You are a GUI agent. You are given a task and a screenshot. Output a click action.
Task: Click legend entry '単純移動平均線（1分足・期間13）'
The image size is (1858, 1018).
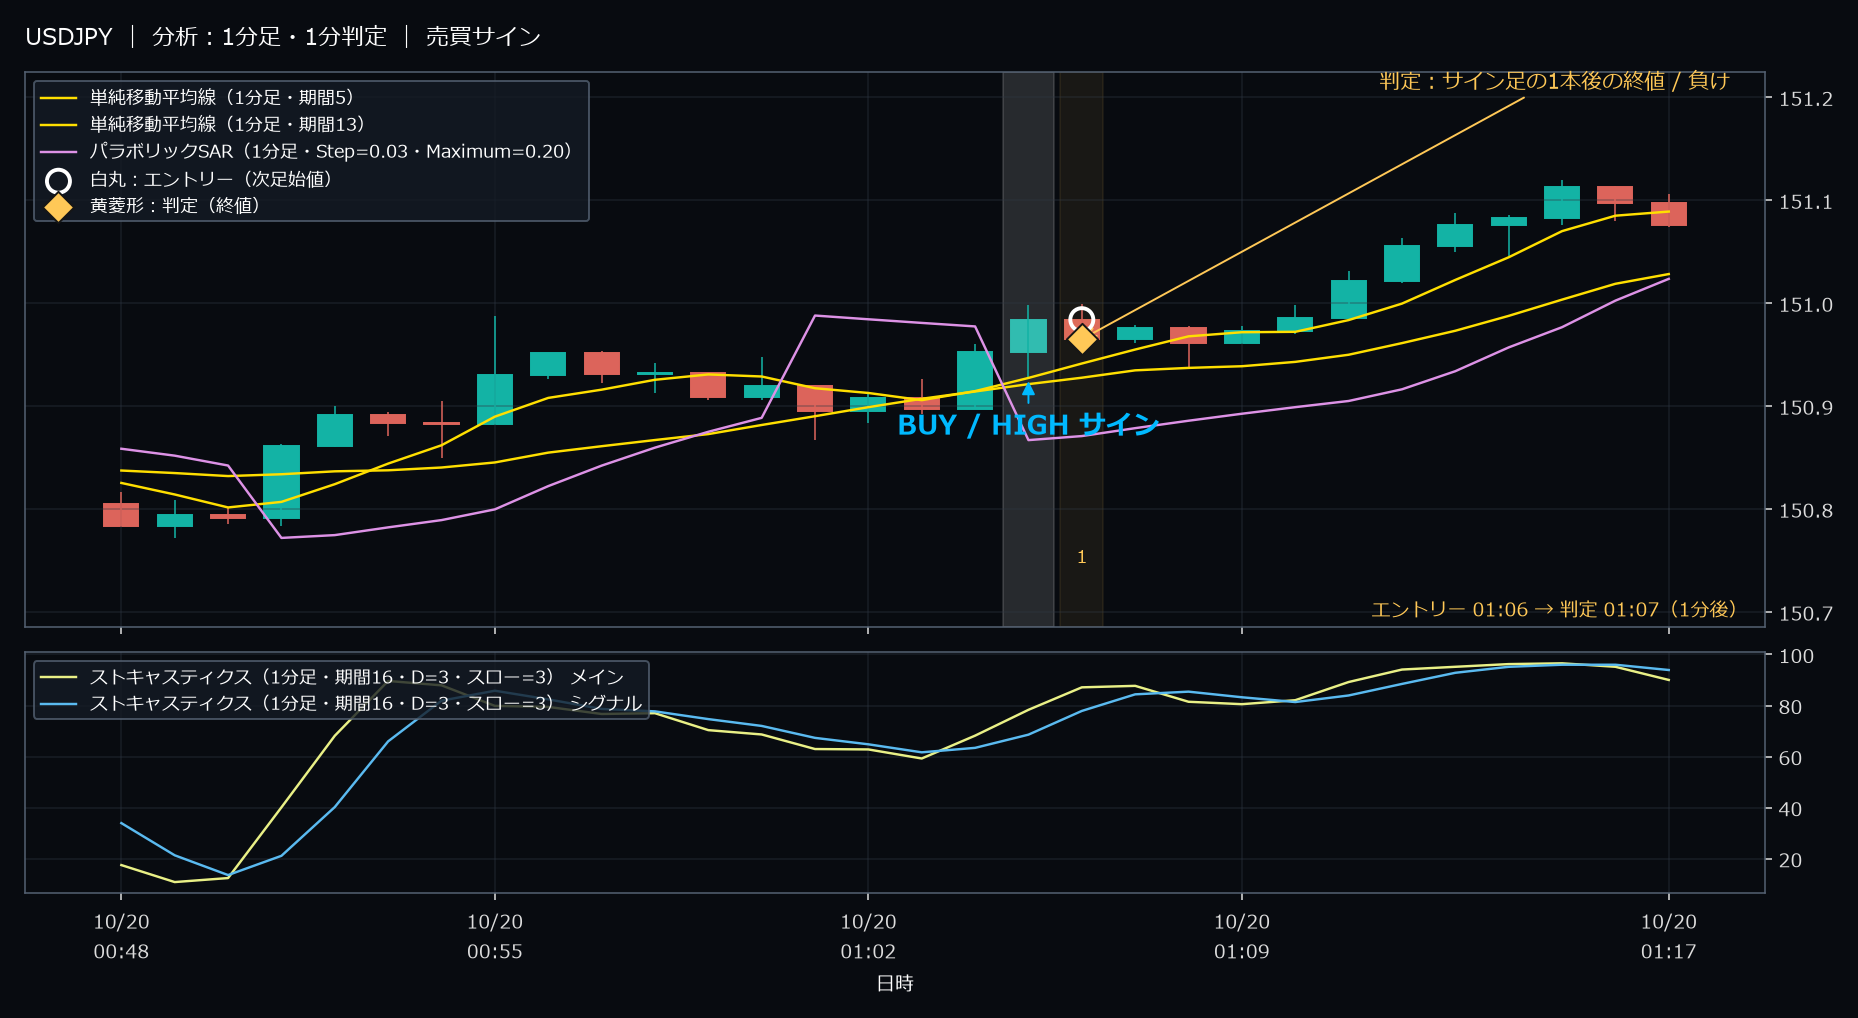[x=203, y=124]
